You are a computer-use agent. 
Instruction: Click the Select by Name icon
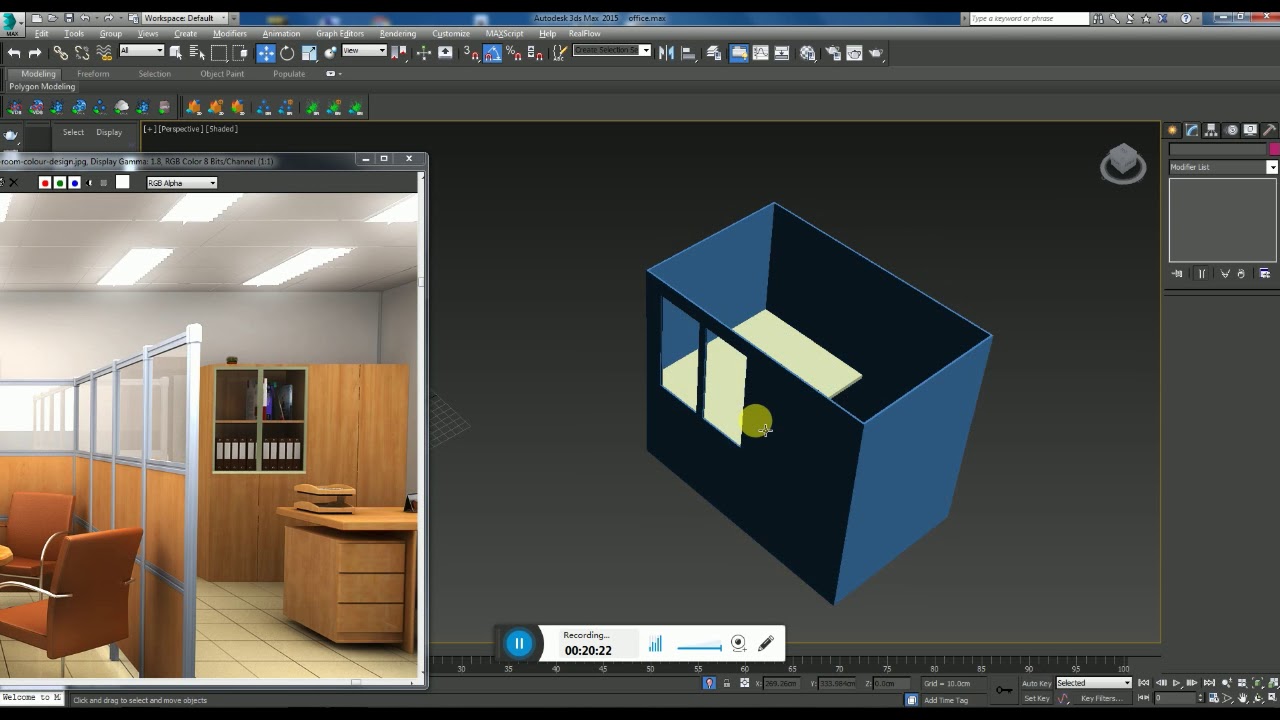[197, 53]
